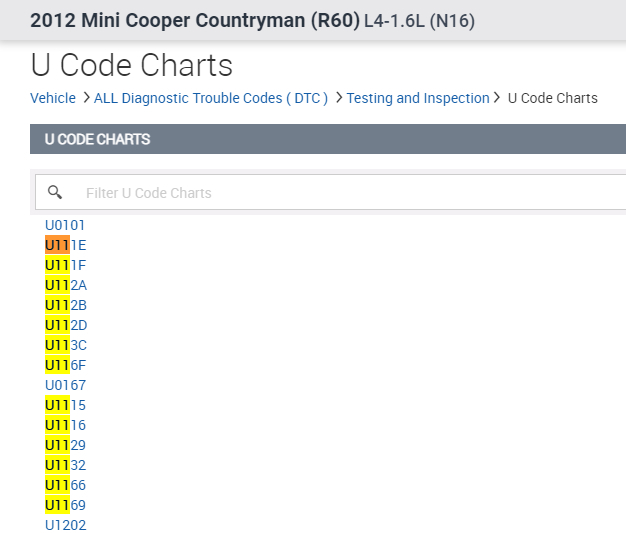626x533 pixels.
Task: Open the U1166 code chart
Action: point(65,485)
